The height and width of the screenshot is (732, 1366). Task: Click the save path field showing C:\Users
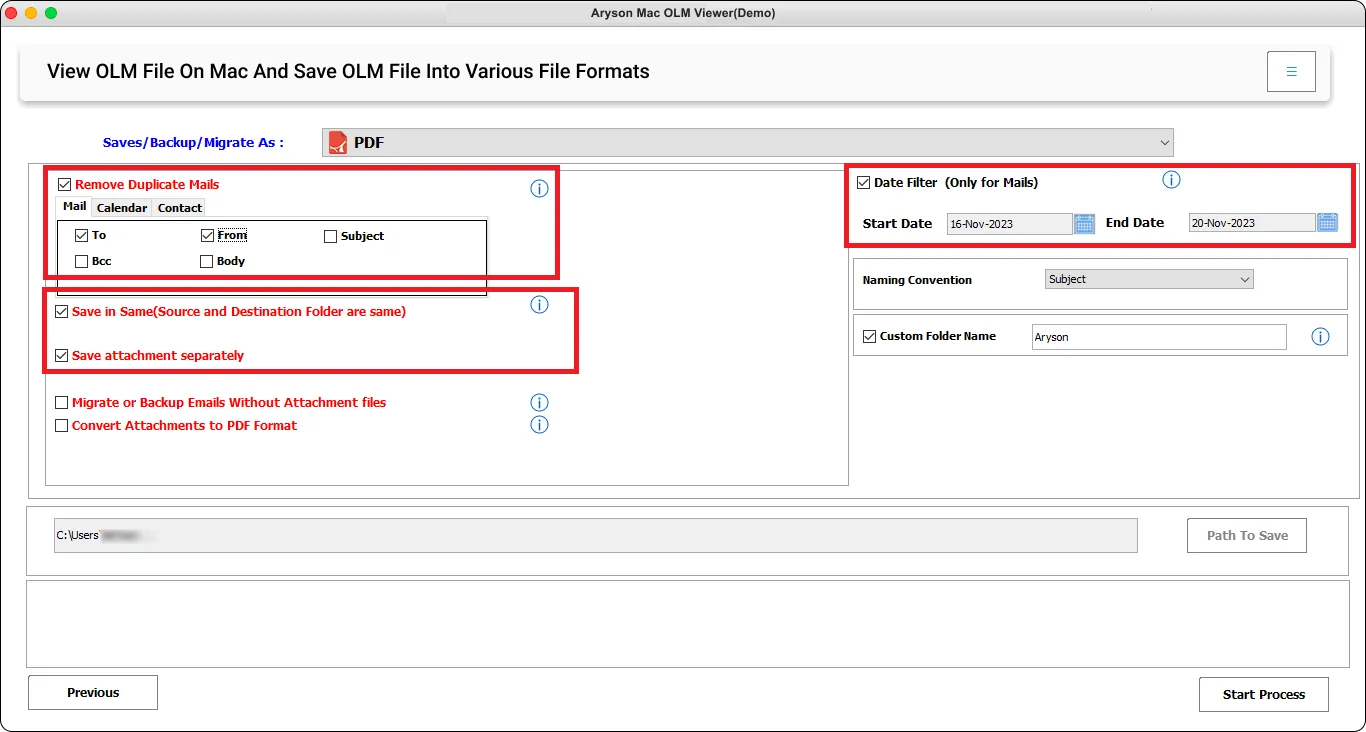coord(596,535)
